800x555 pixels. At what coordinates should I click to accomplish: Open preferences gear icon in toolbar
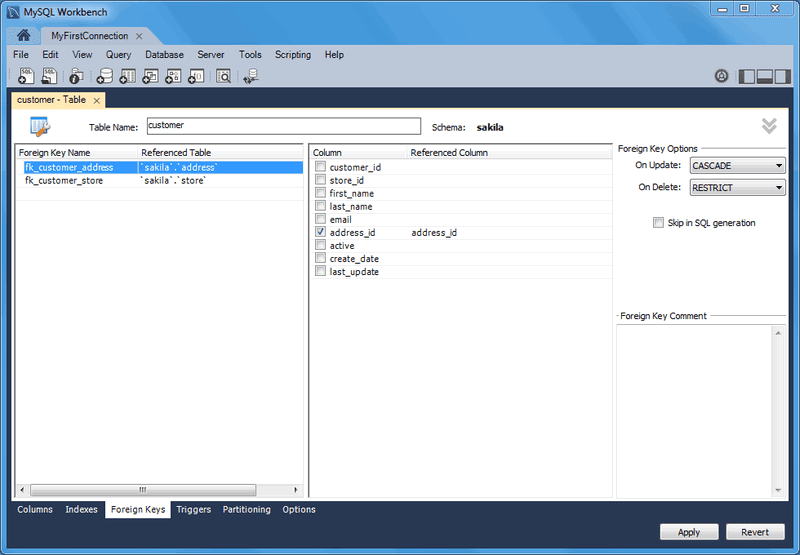click(721, 77)
